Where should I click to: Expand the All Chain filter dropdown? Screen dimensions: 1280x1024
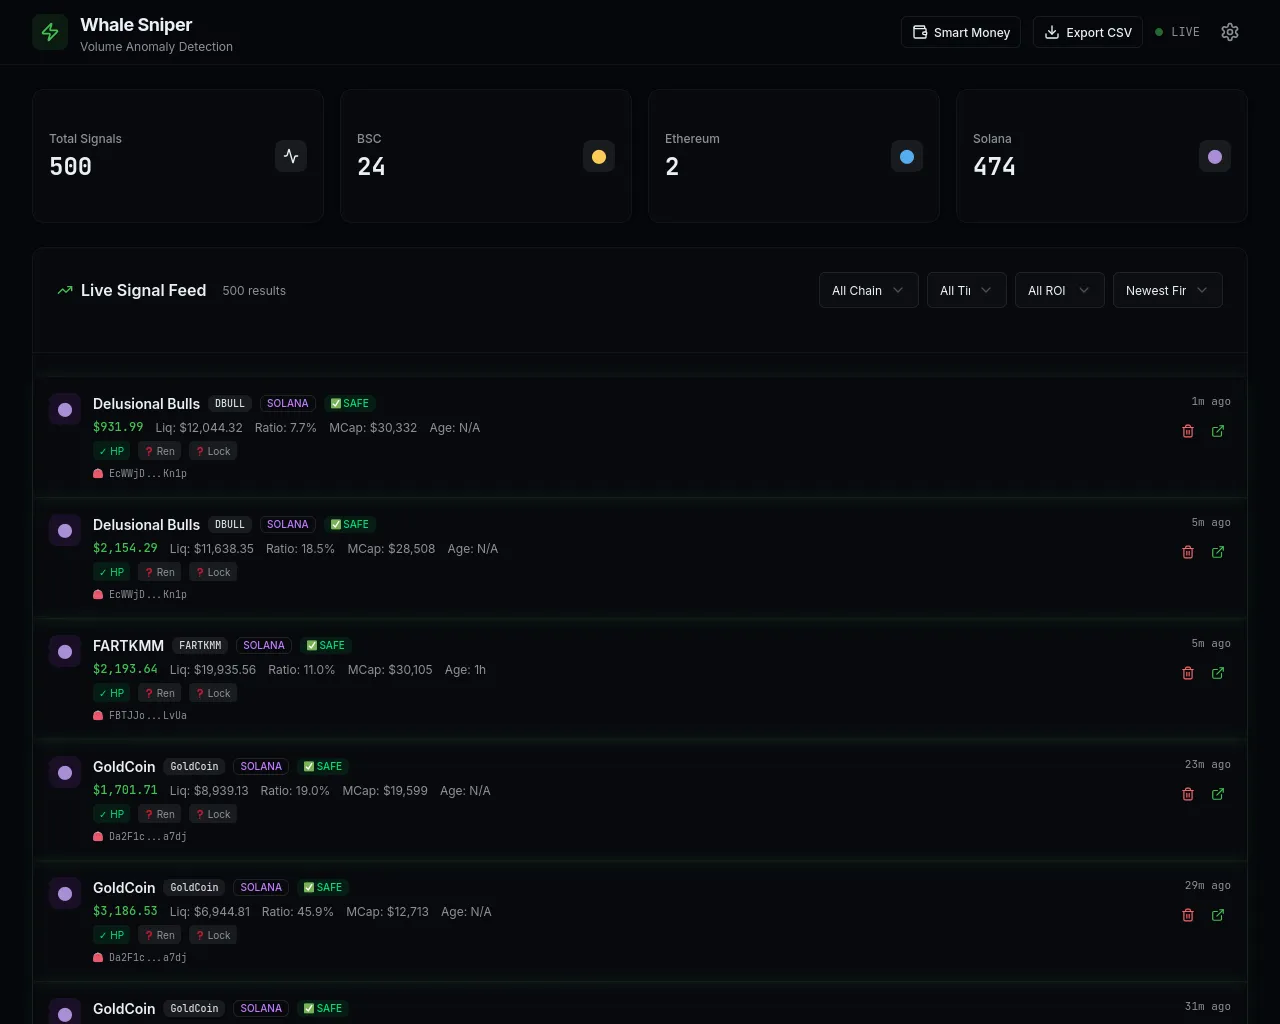[869, 290]
